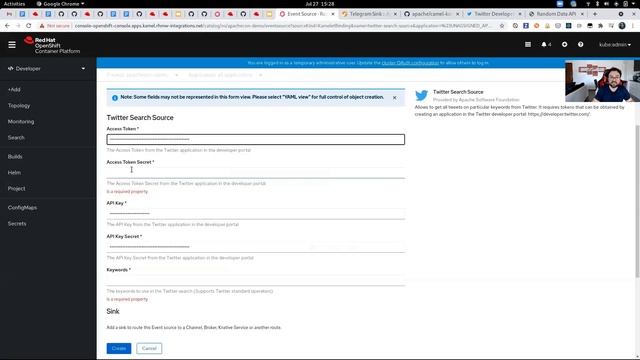The image size is (640, 360).
Task: Open the help question mark menu
Action: (x=580, y=44)
